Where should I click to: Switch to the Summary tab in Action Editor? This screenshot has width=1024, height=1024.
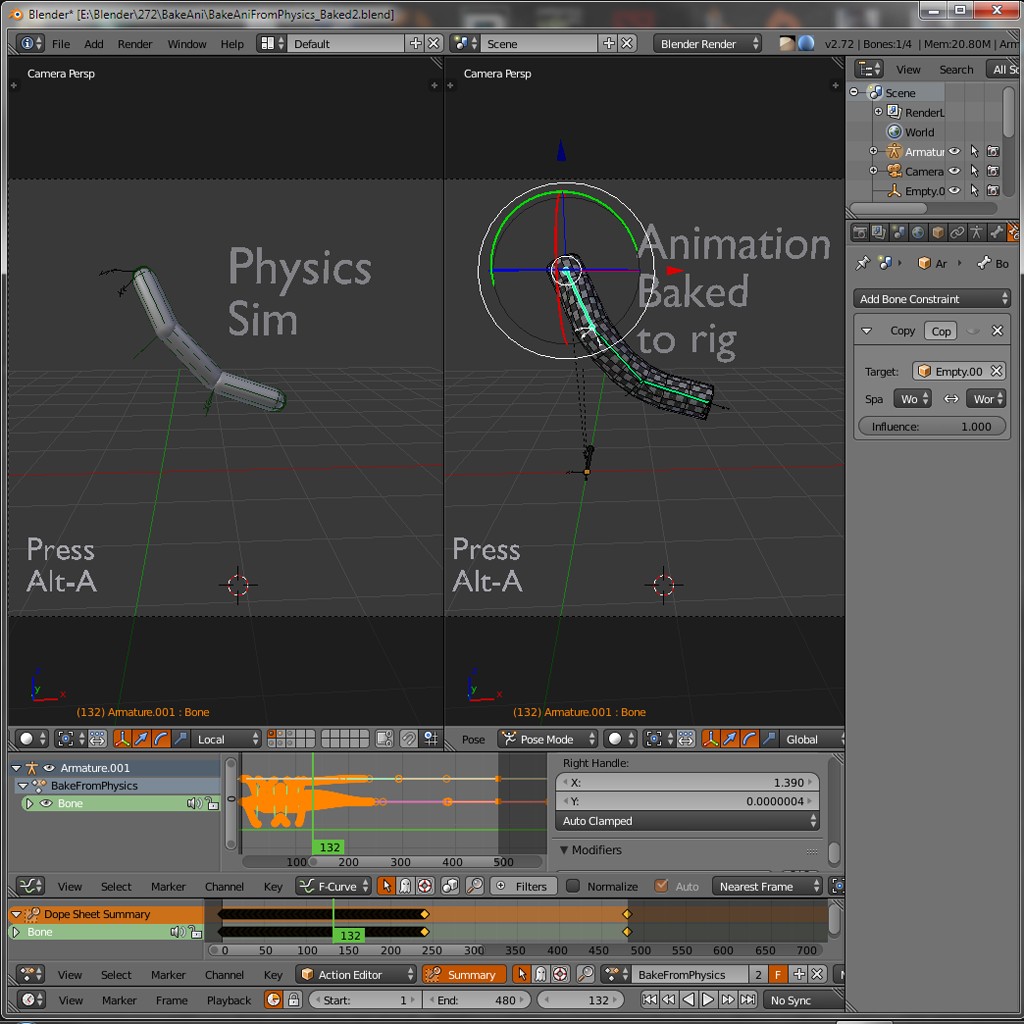click(x=463, y=973)
